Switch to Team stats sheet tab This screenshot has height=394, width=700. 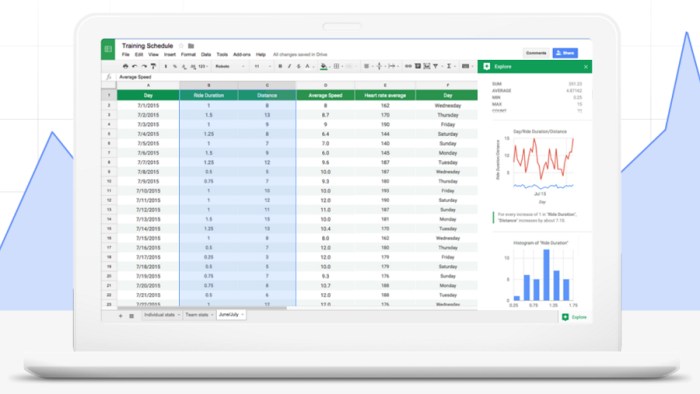coord(199,315)
